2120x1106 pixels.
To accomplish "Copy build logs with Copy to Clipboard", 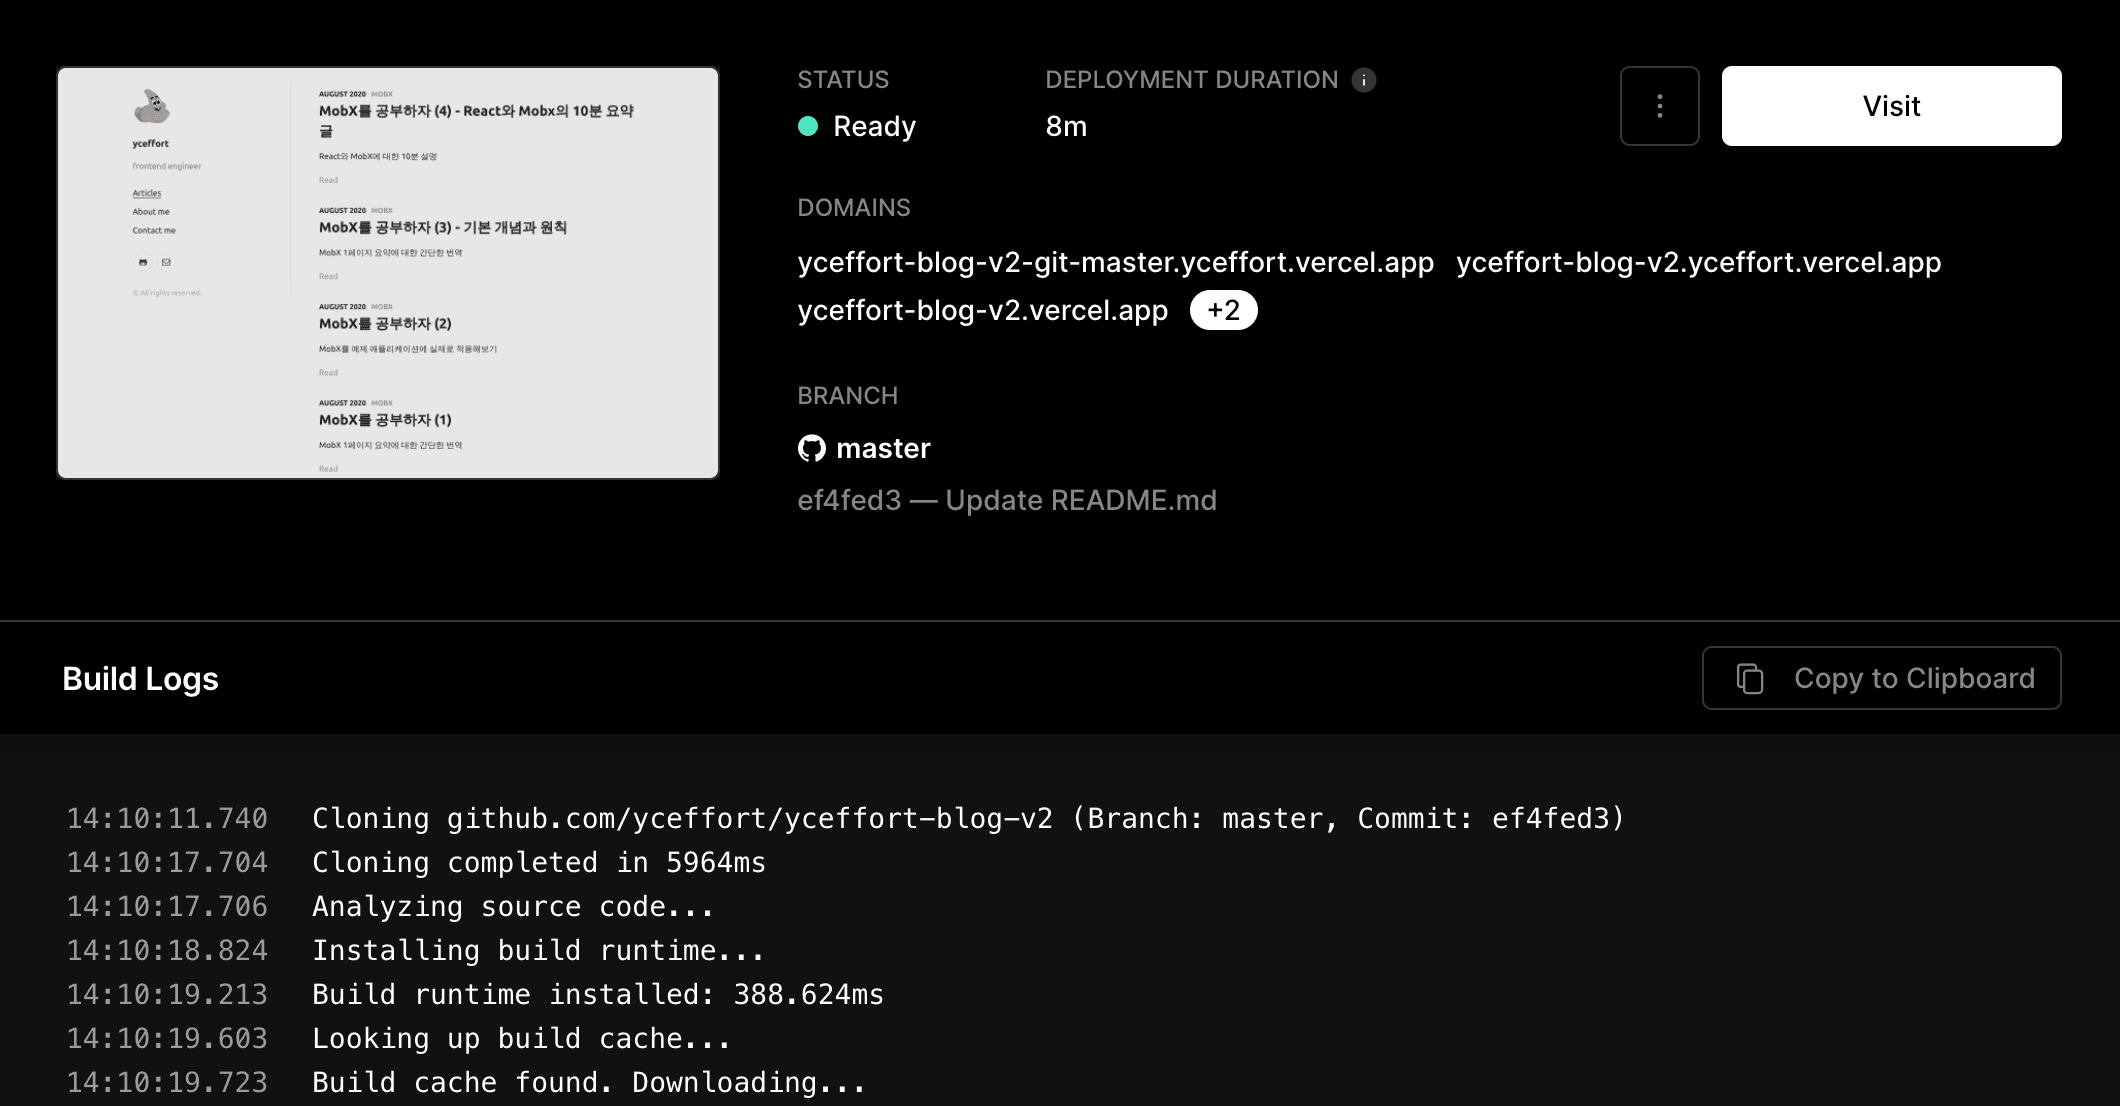I will coord(1881,678).
